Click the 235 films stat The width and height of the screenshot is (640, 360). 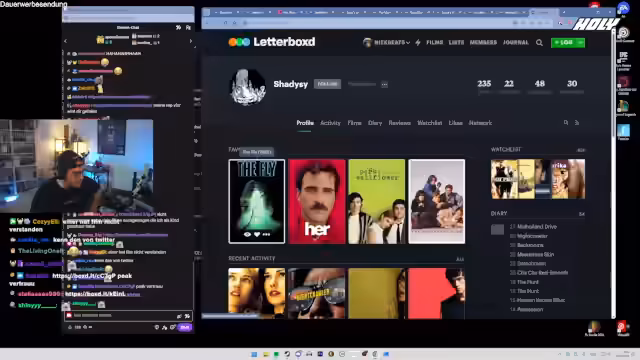(484, 84)
